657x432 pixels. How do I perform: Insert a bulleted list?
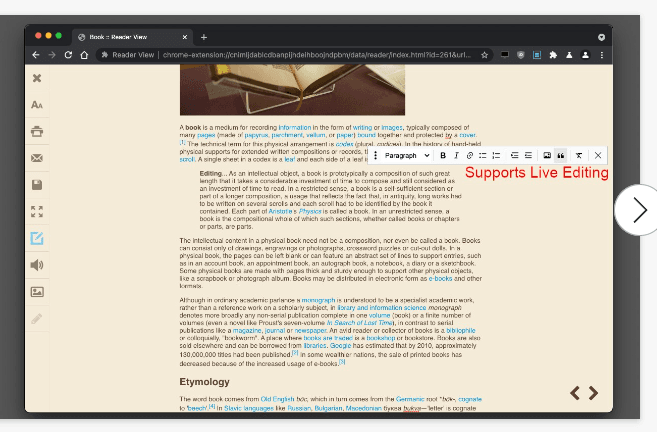[x=483, y=155]
